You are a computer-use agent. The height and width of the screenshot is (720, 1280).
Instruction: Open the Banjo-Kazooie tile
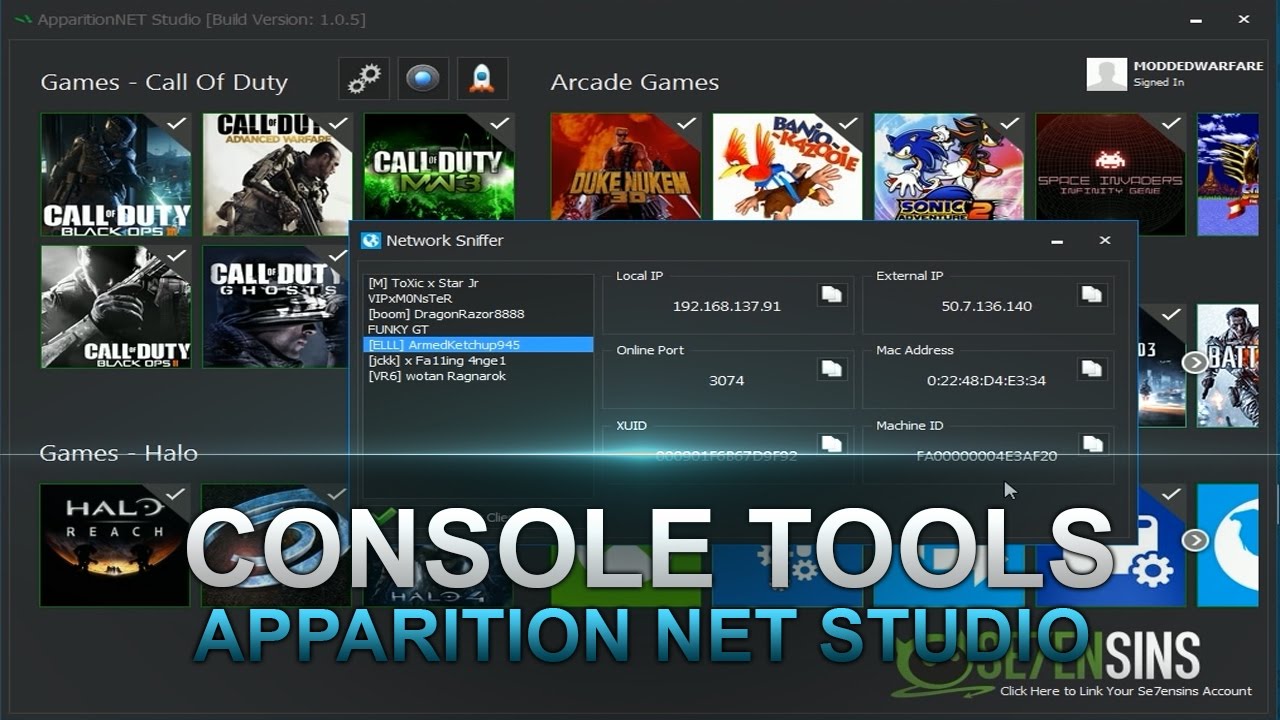[x=787, y=166]
